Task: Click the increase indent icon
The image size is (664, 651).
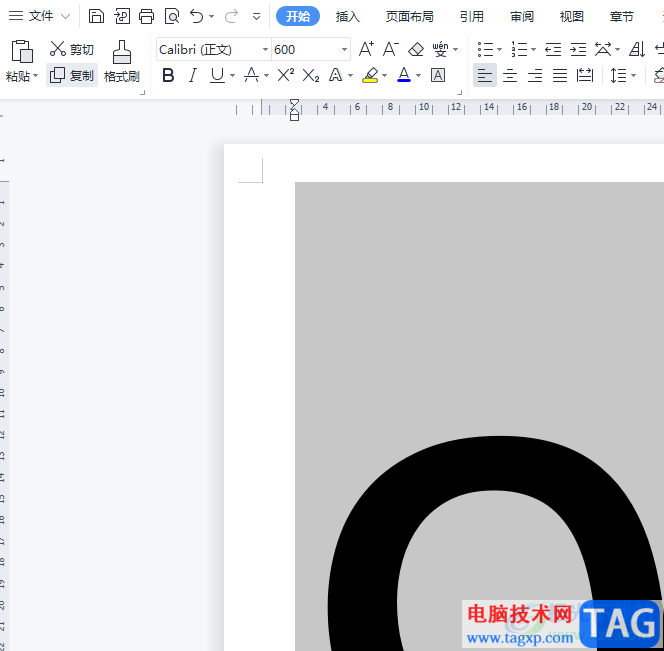Action: [x=578, y=50]
